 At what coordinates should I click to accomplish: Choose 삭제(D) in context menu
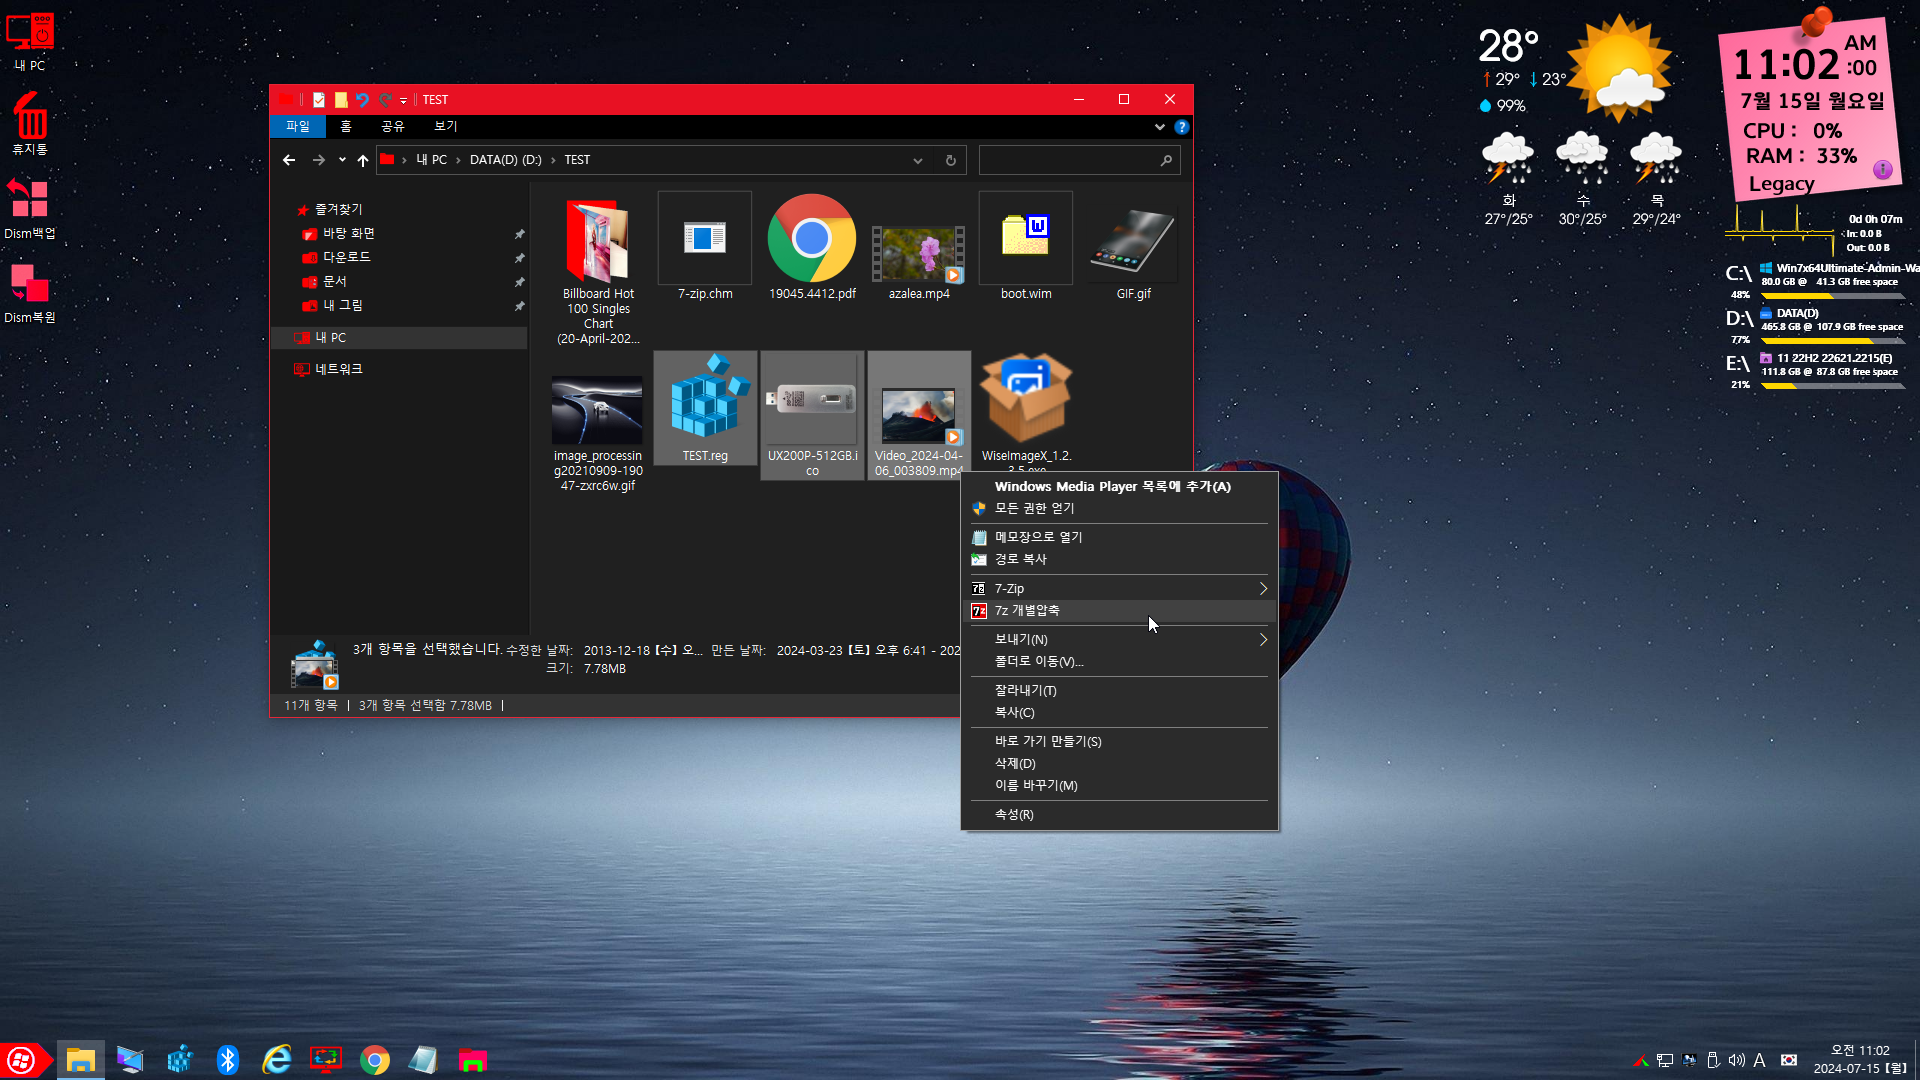pos(1119,764)
